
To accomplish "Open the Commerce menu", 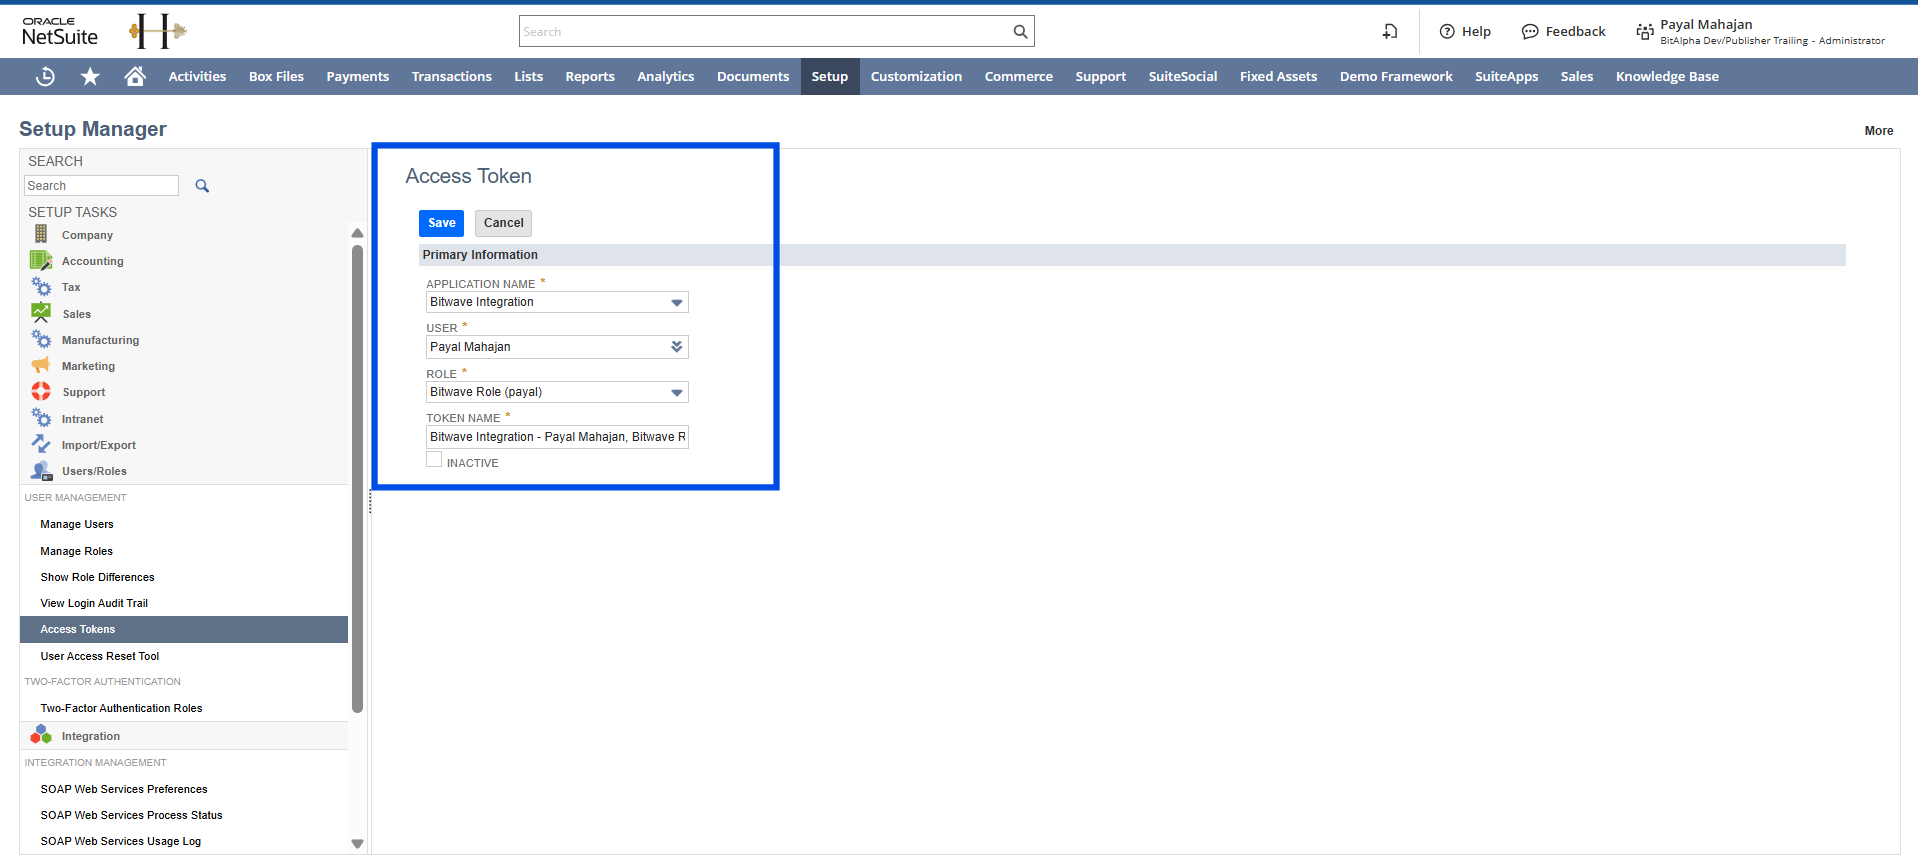I will [1018, 76].
